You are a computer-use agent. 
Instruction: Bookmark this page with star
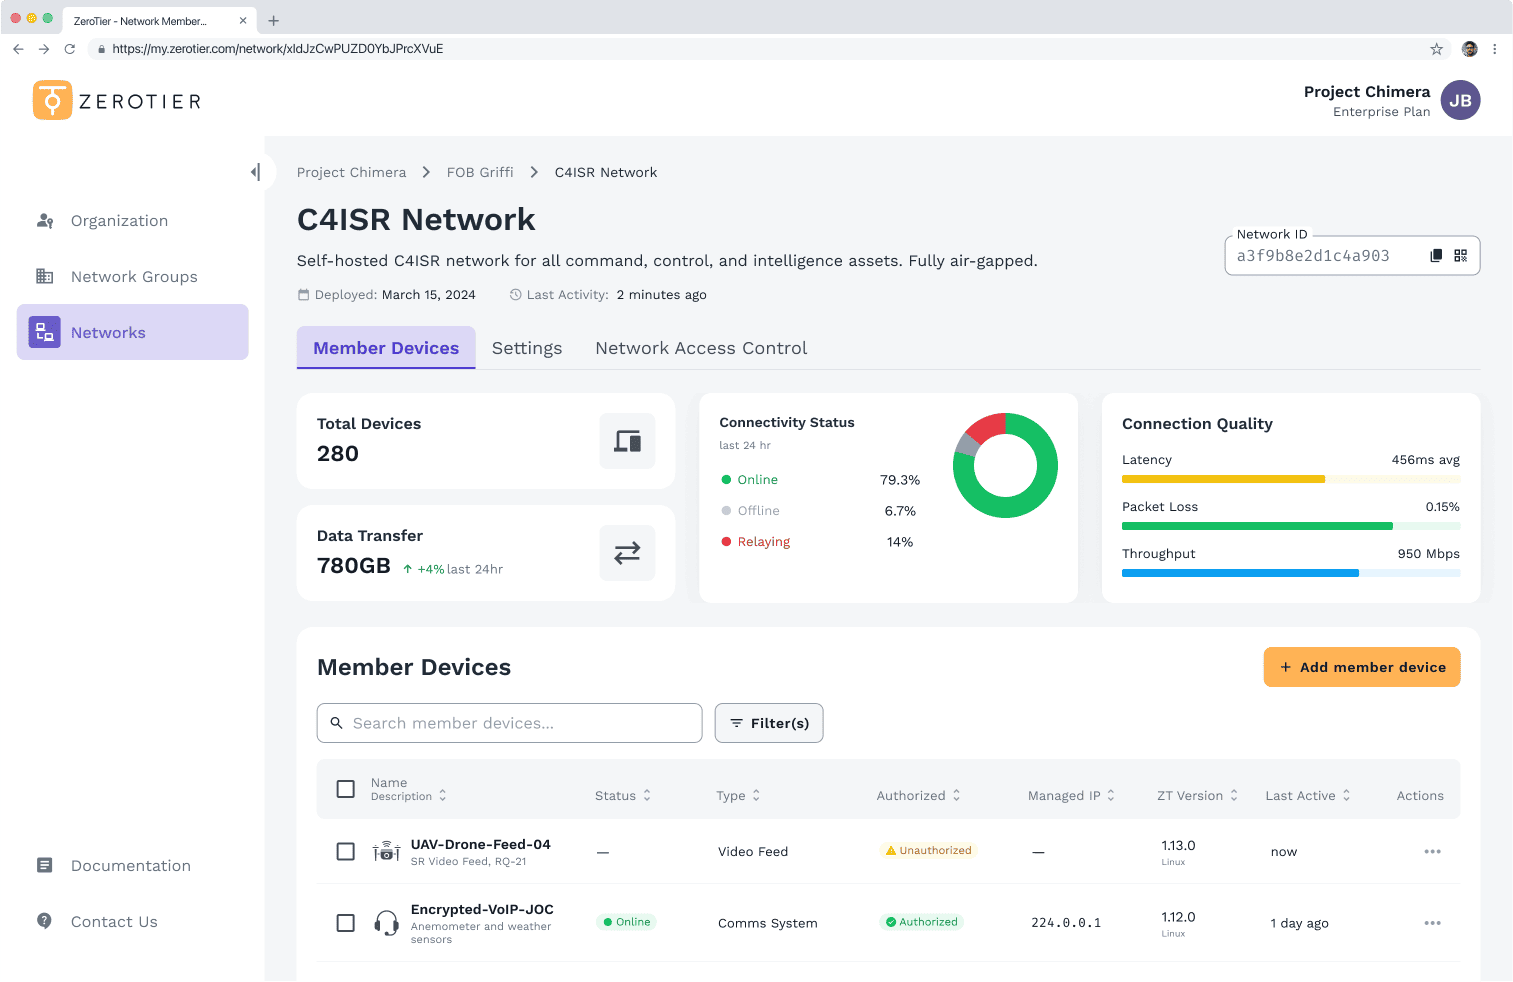[1437, 49]
